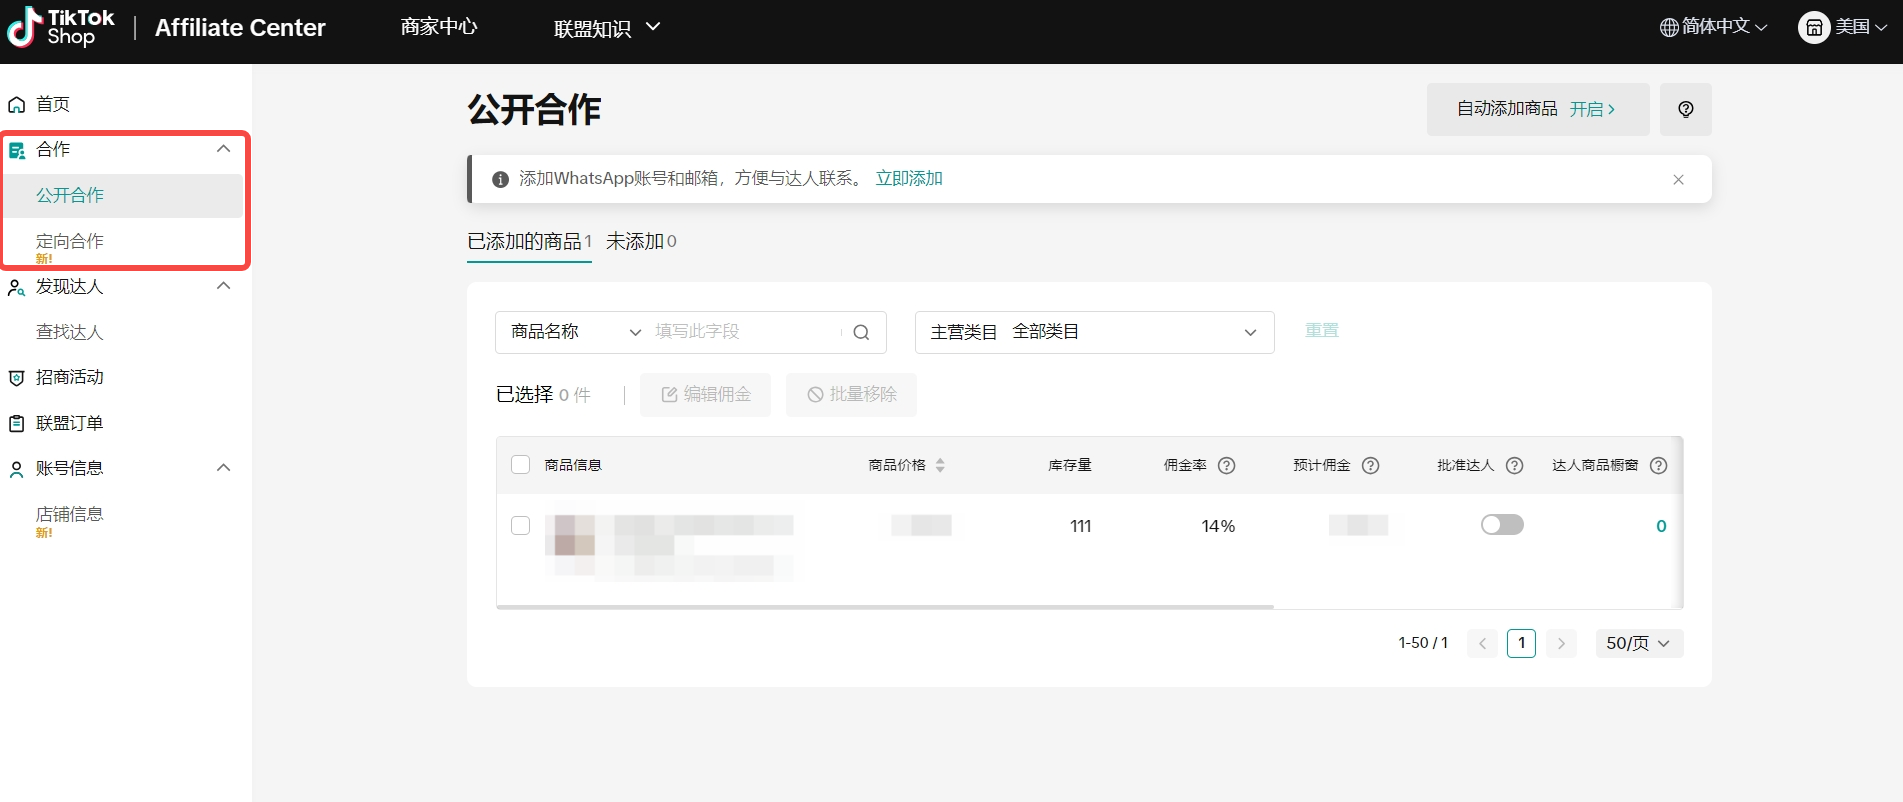Switch to the 未添加 tab
The image size is (1903, 802).
click(640, 241)
